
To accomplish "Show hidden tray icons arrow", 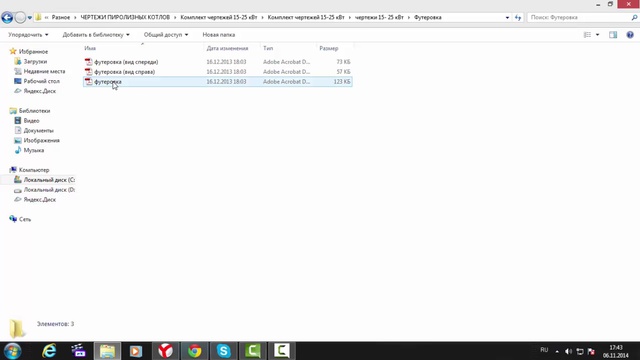I will (x=557, y=351).
